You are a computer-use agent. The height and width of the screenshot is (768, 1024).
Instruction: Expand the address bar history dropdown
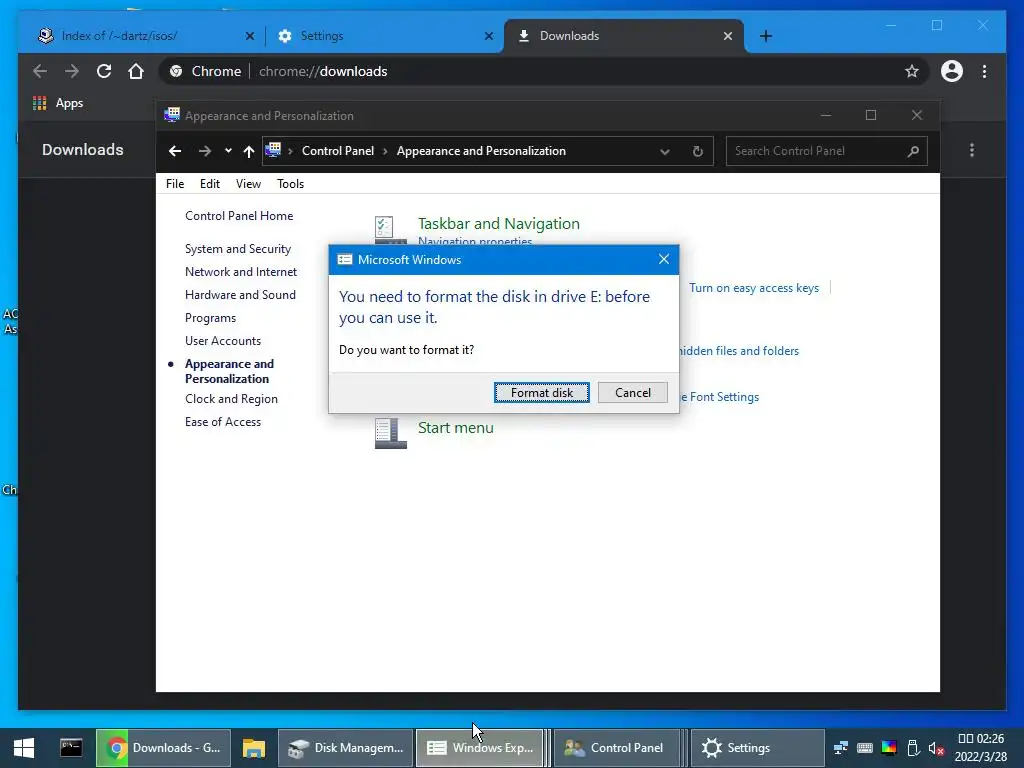point(664,152)
